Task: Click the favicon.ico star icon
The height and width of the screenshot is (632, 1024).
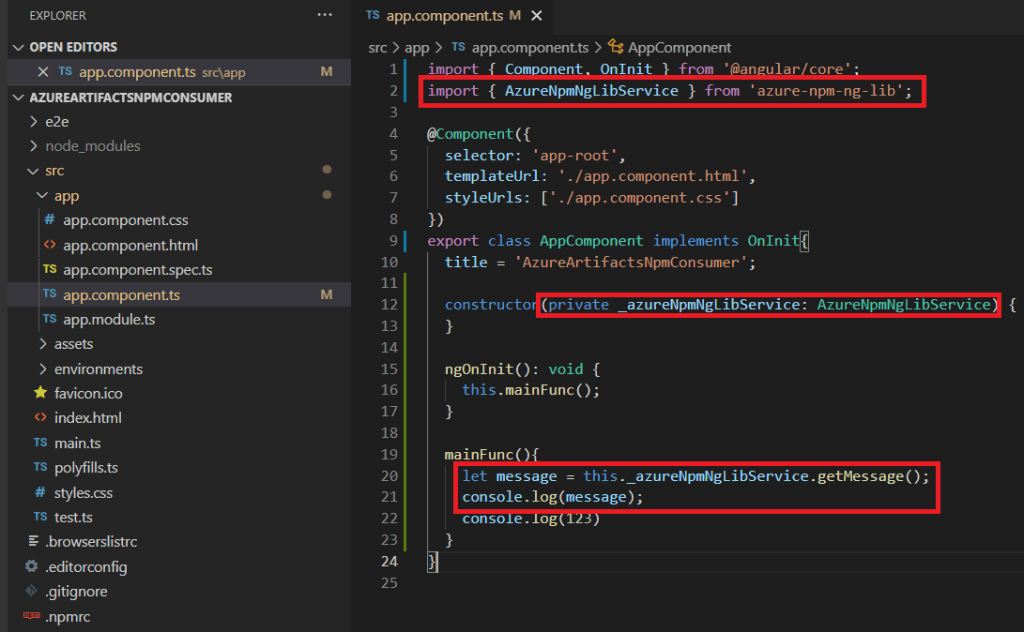Action: (40, 393)
